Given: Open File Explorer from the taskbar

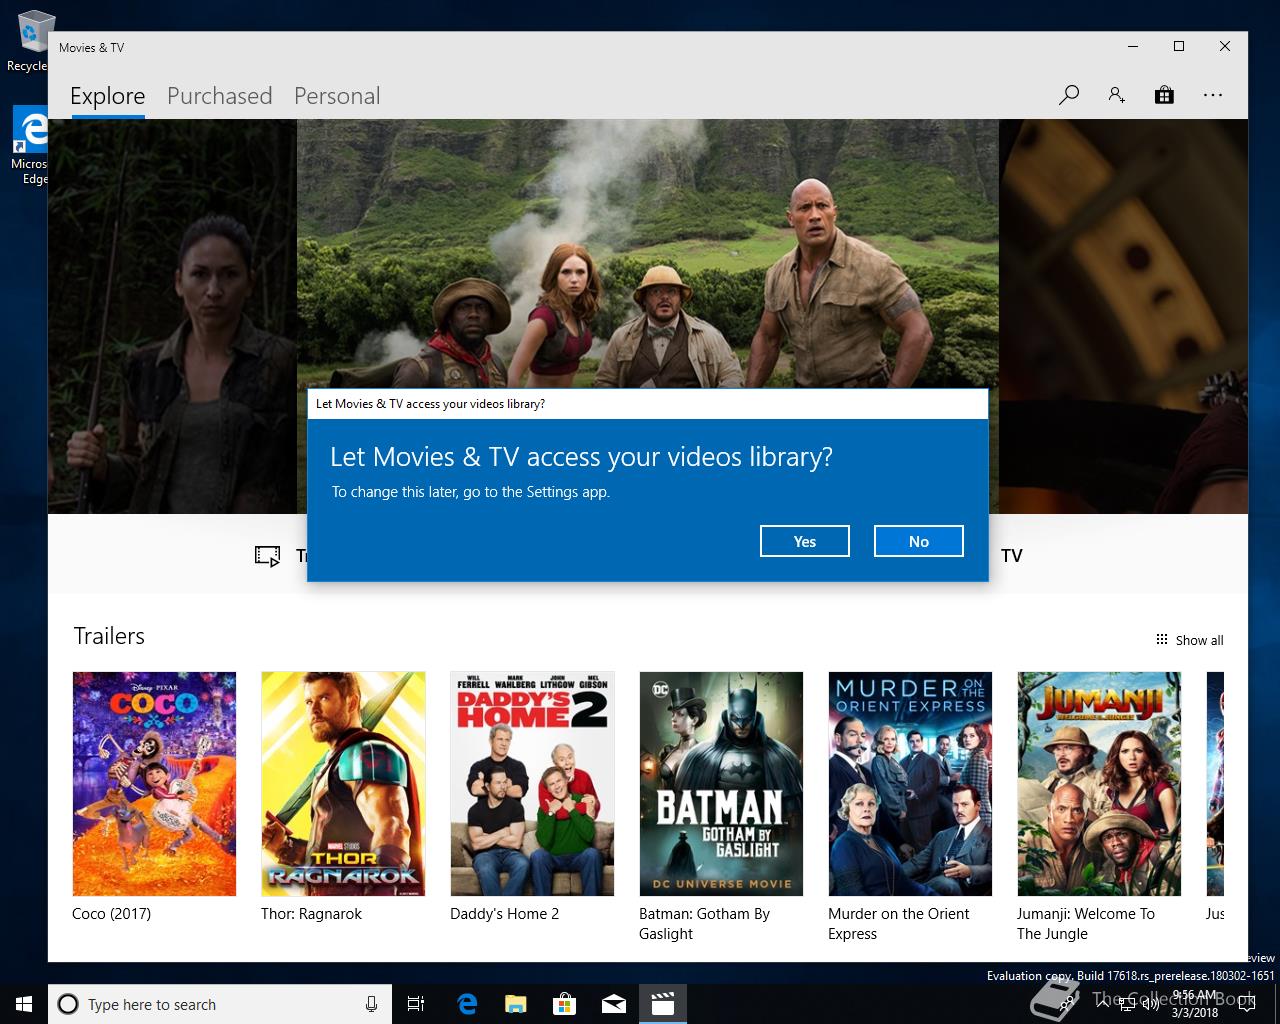Looking at the screenshot, I should 515,1004.
